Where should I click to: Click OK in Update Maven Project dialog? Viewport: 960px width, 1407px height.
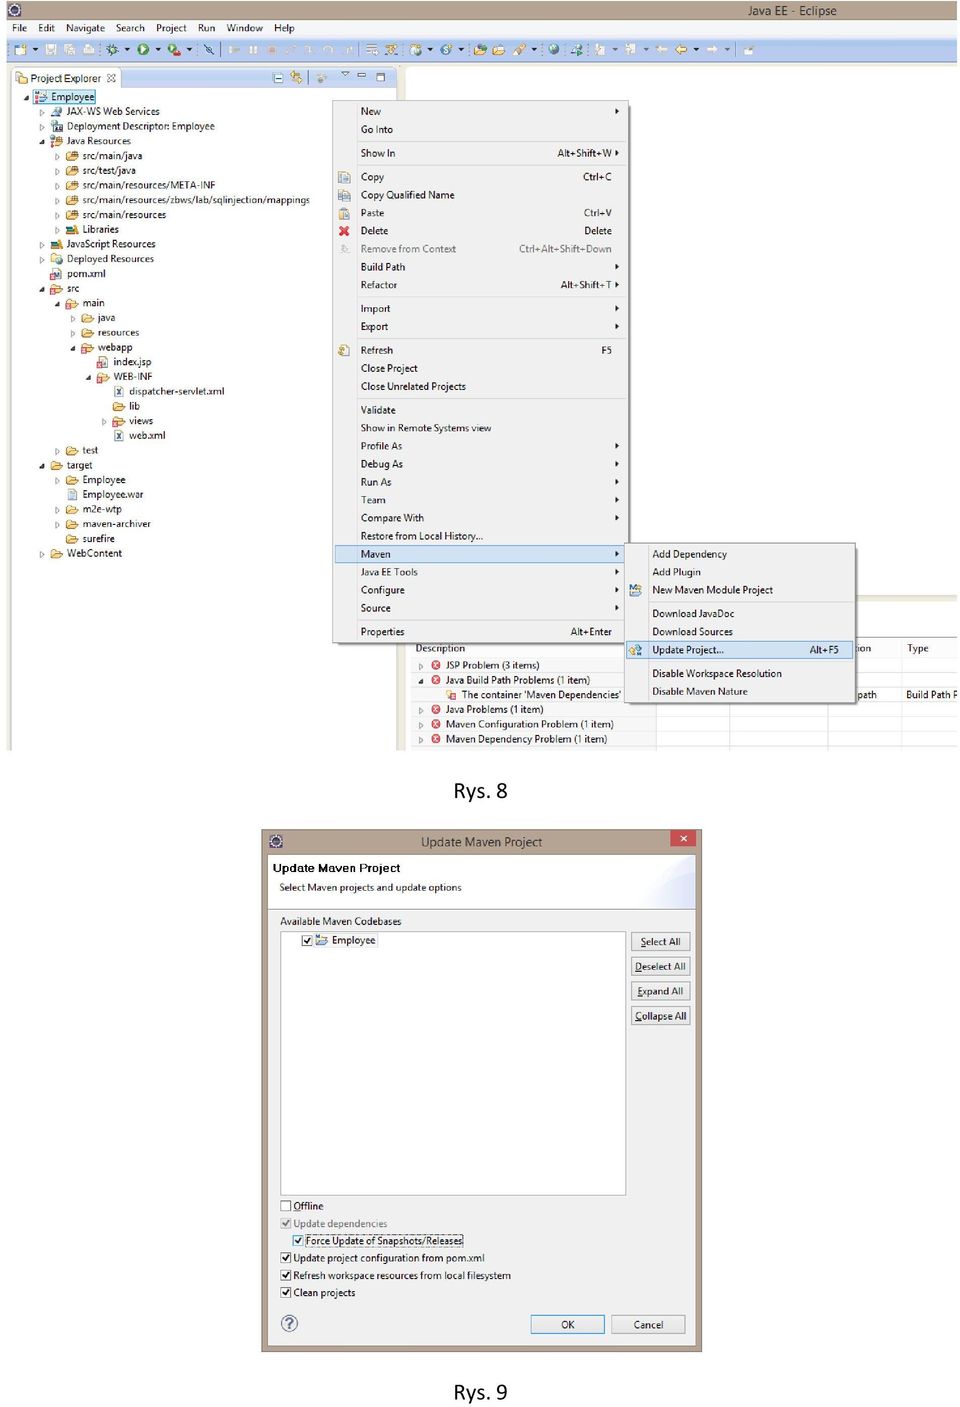click(567, 1325)
